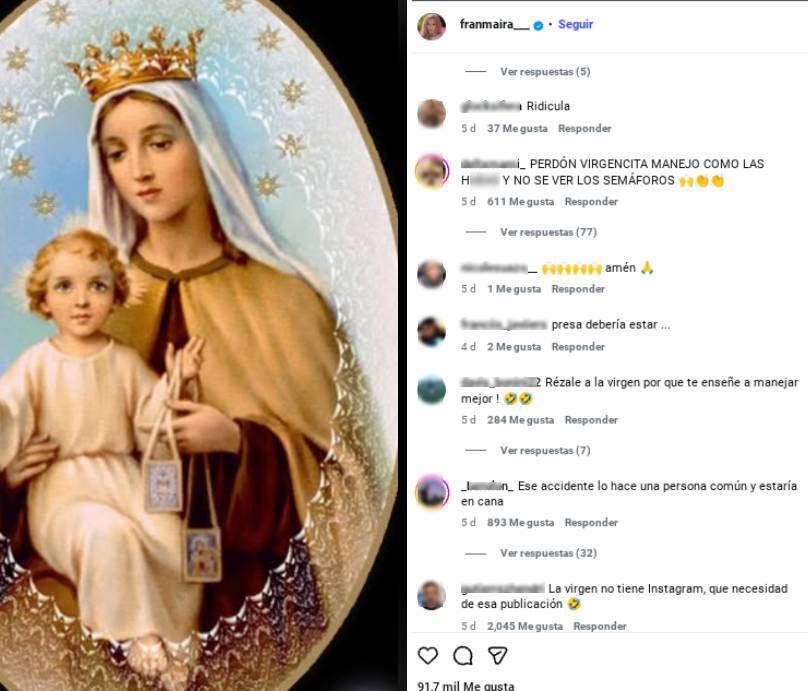Reply to the 'Ridícula' comment
808x691 pixels.
(x=584, y=129)
